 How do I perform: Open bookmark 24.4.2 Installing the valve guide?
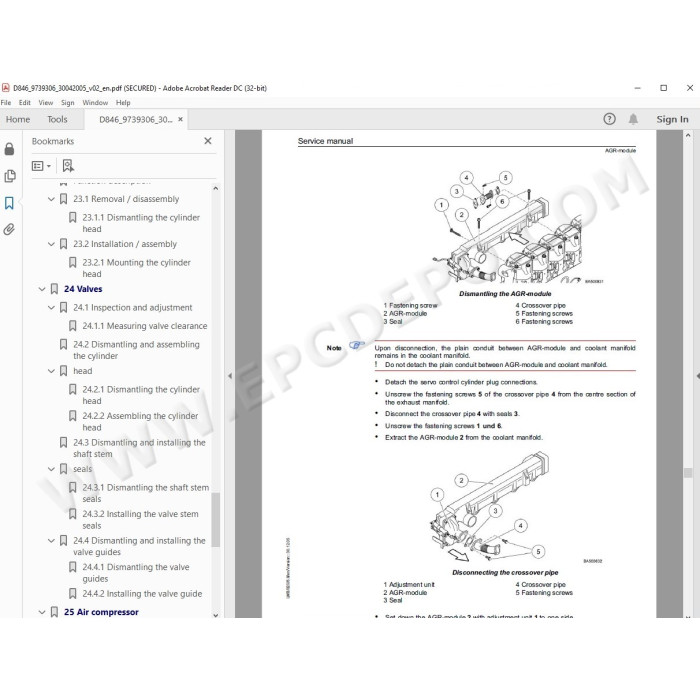pos(142,594)
